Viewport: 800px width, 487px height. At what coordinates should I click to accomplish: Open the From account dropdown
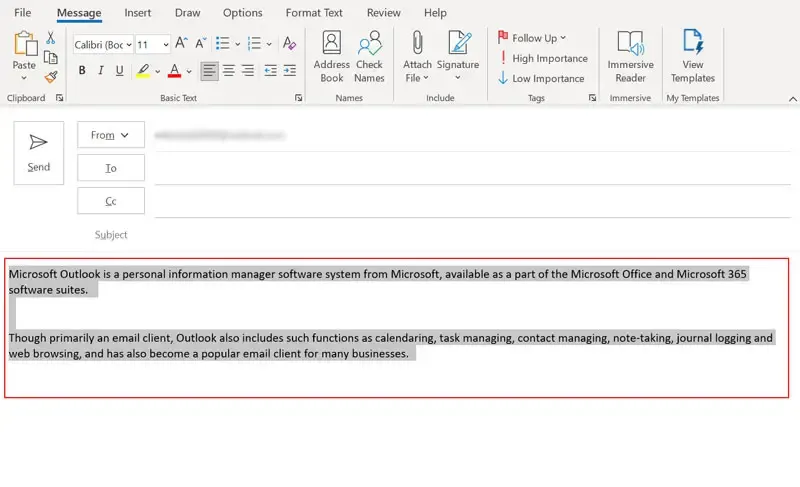click(111, 135)
